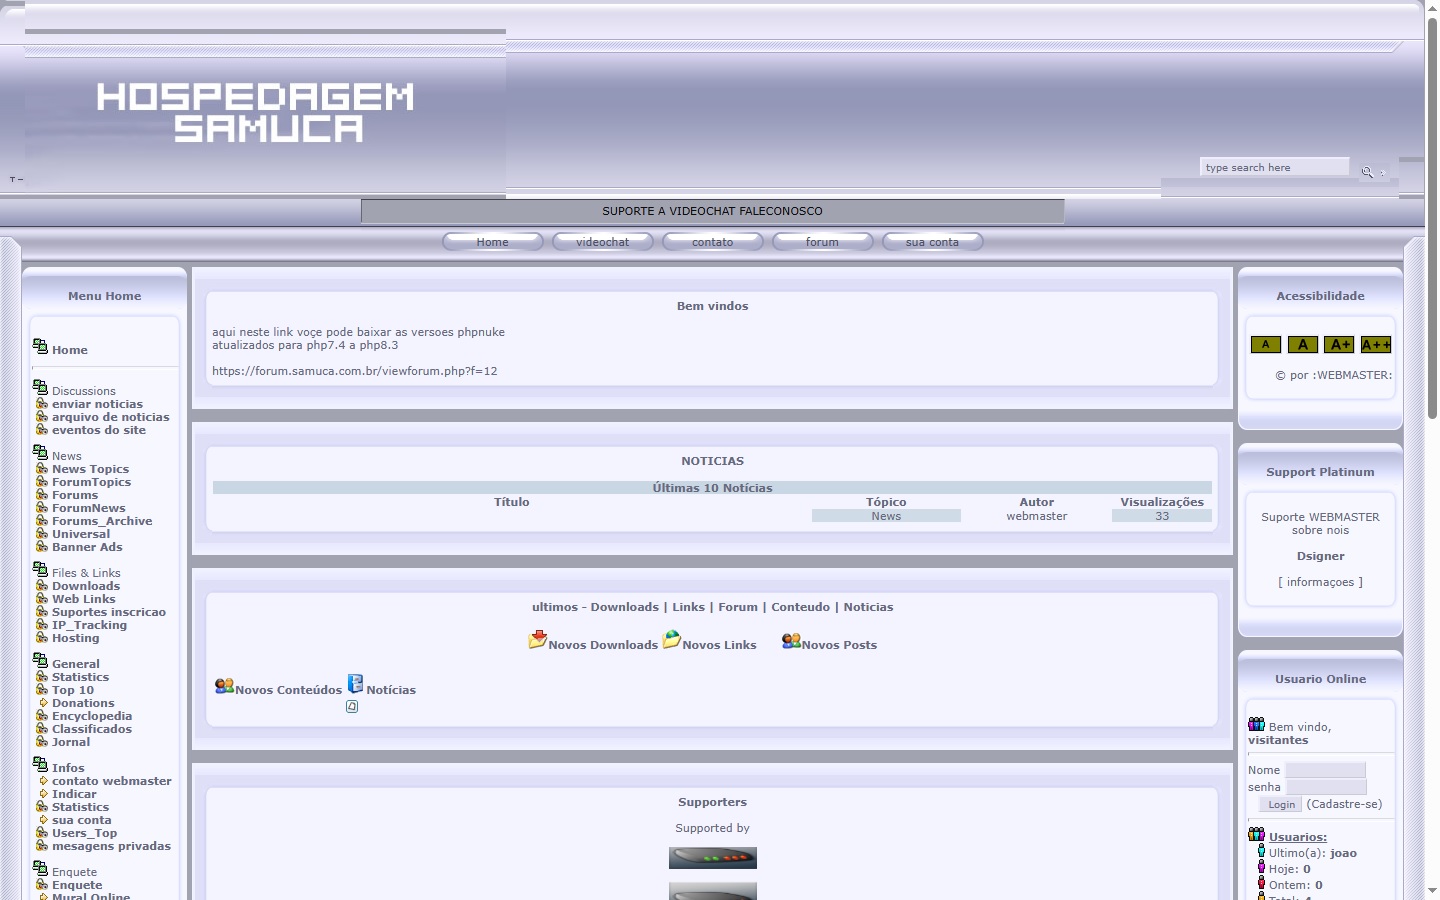The height and width of the screenshot is (900, 1440).
Task: Click the medium A font-size button
Action: point(1303,345)
